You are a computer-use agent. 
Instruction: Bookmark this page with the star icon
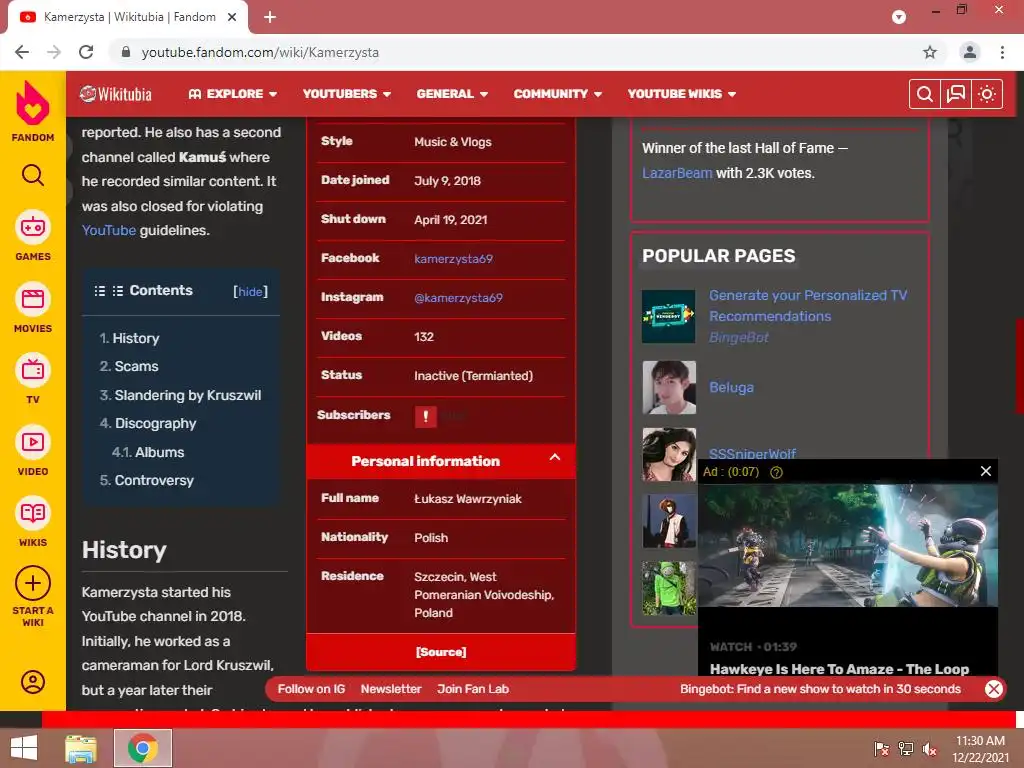930,52
